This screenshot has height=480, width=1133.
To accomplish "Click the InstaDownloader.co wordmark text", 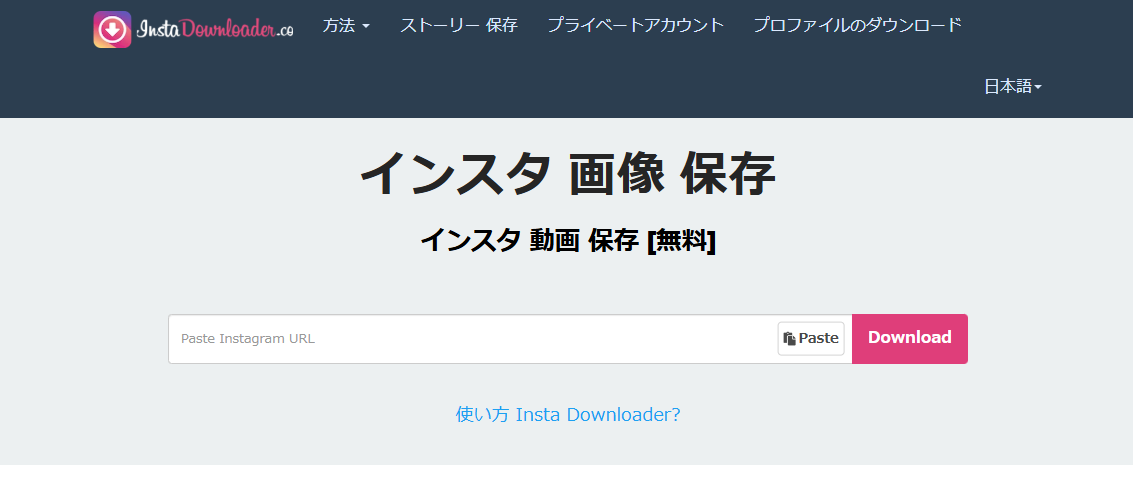I will [x=215, y=30].
